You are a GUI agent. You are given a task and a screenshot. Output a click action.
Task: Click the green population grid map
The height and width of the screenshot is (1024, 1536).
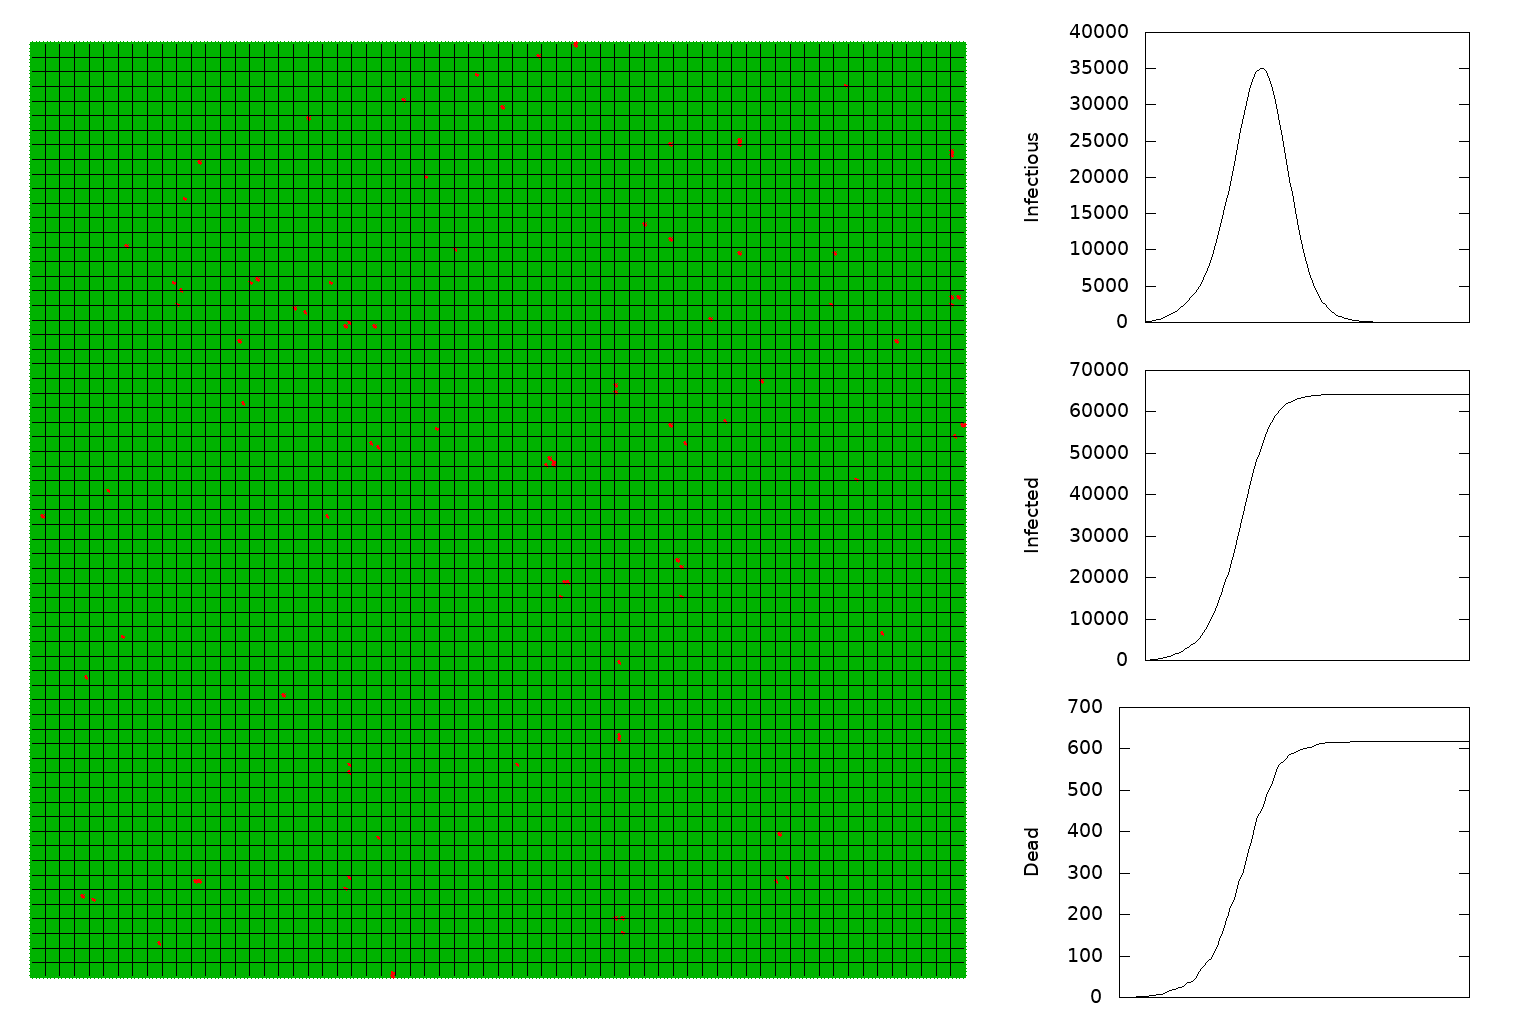pos(498,510)
